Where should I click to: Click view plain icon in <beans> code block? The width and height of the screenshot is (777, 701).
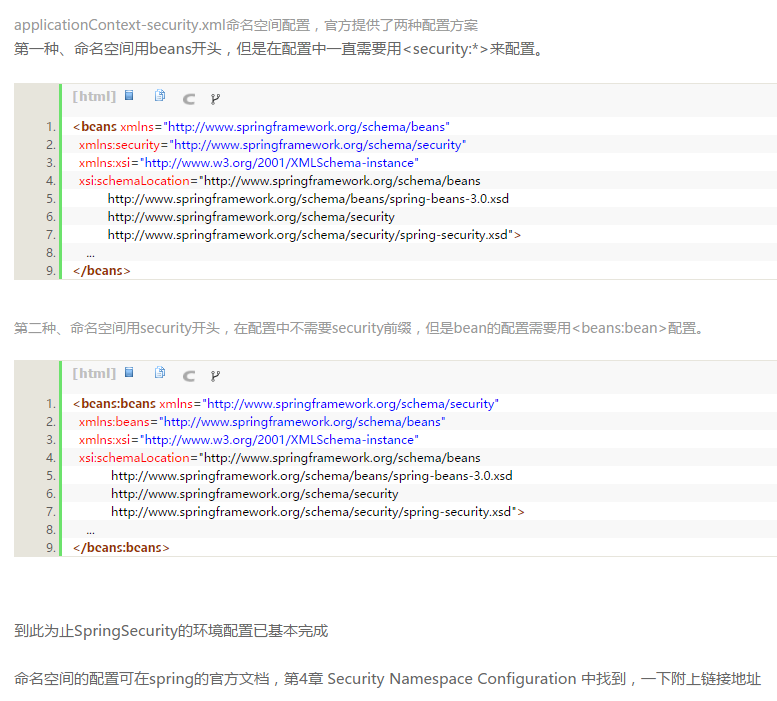click(x=129, y=95)
